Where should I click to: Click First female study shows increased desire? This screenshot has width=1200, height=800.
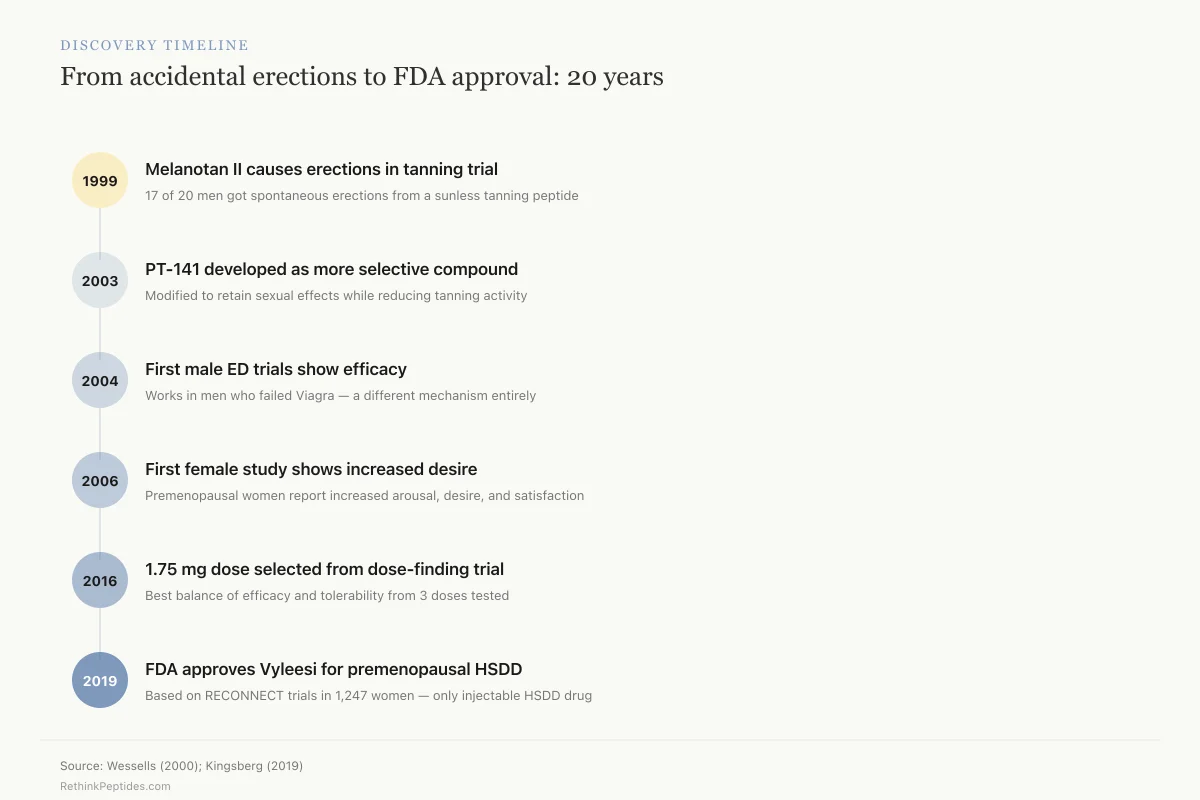(x=311, y=469)
